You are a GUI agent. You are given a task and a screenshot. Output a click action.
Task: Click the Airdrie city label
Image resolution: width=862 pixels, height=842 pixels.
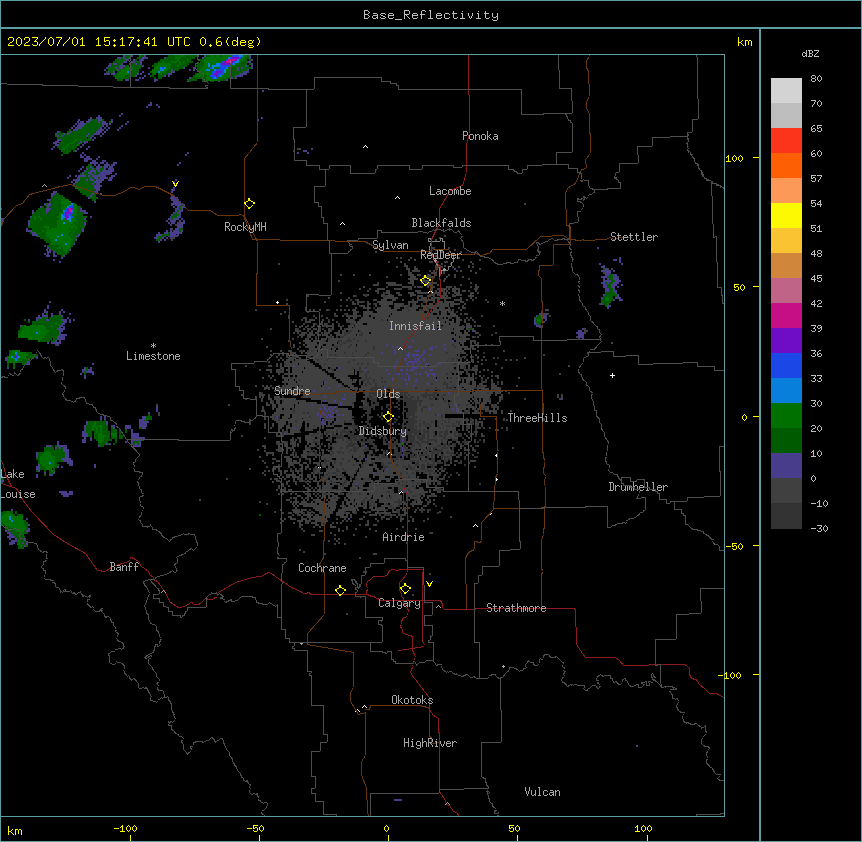click(x=403, y=537)
